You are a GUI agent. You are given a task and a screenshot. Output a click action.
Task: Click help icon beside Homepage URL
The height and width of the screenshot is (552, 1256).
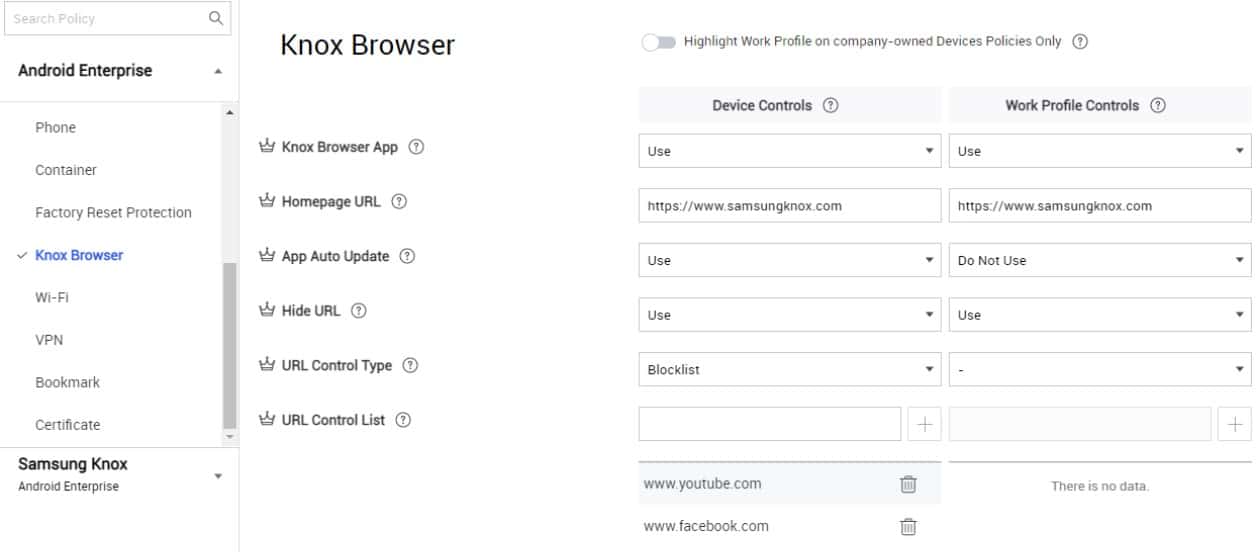[x=399, y=202]
